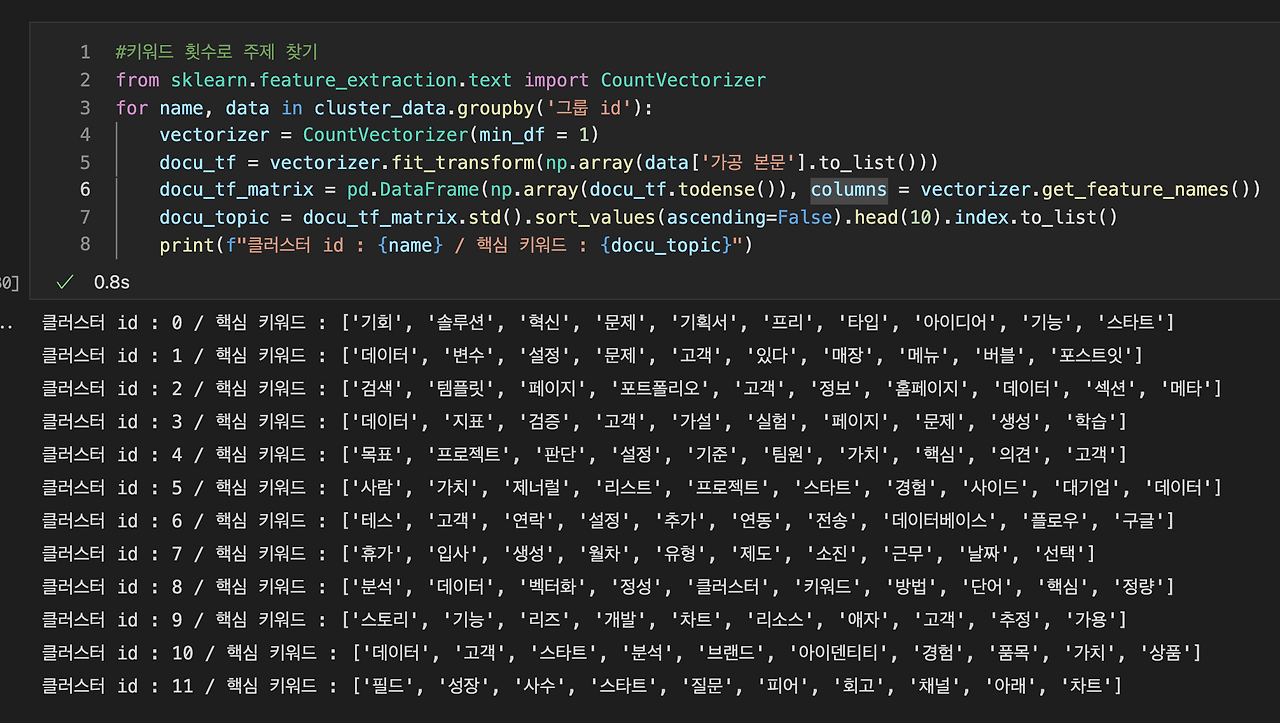The height and width of the screenshot is (723, 1280).
Task: Click the 'print' call on line 8
Action: [x=186, y=244]
